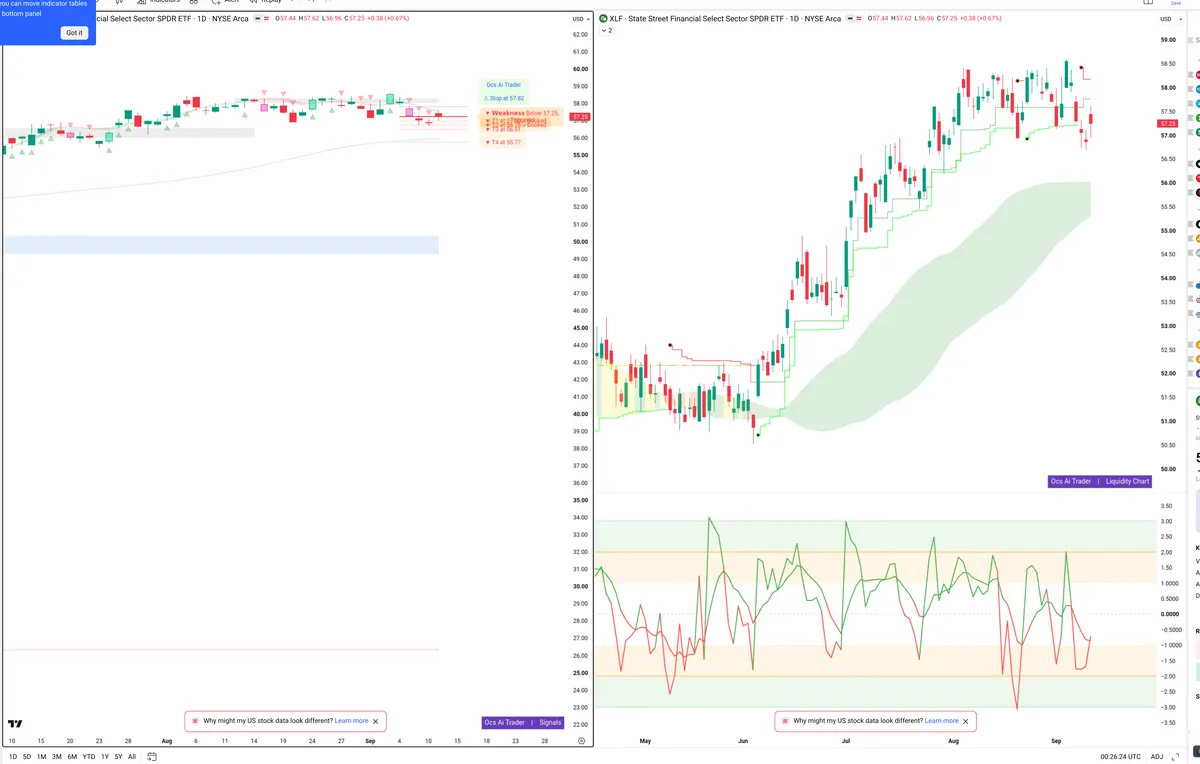This screenshot has height=764, width=1200.
Task: Click May label on right time axis
Action: pos(645,741)
